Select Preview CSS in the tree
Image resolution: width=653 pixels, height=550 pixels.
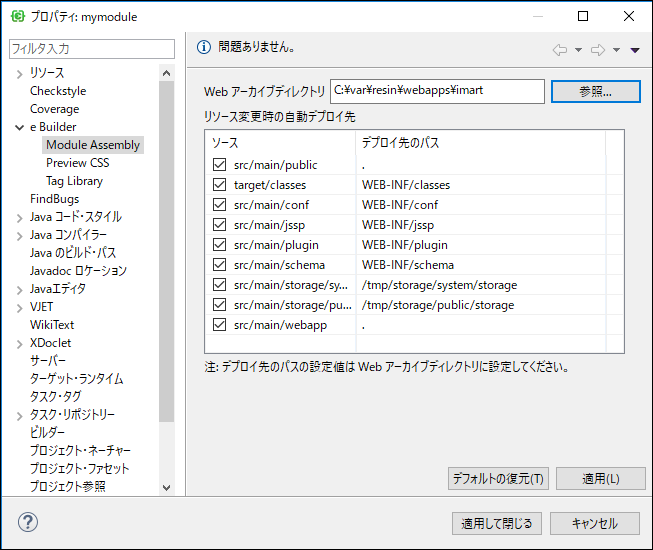tap(78, 163)
